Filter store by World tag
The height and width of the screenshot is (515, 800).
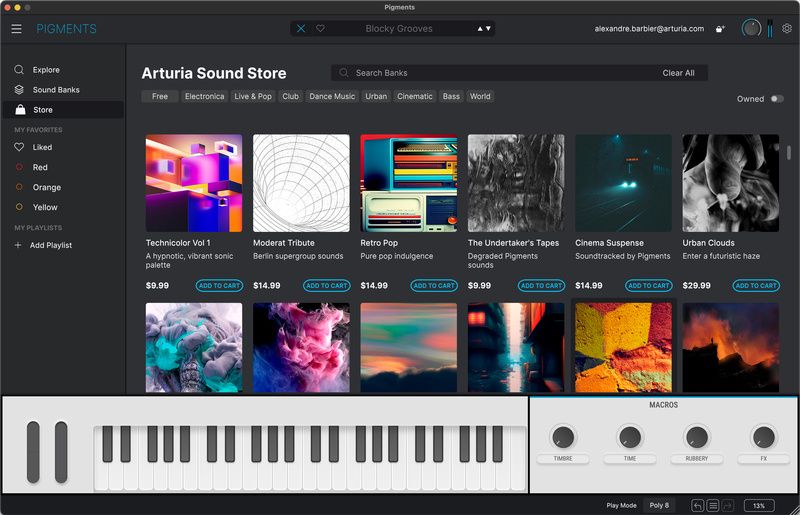point(480,96)
